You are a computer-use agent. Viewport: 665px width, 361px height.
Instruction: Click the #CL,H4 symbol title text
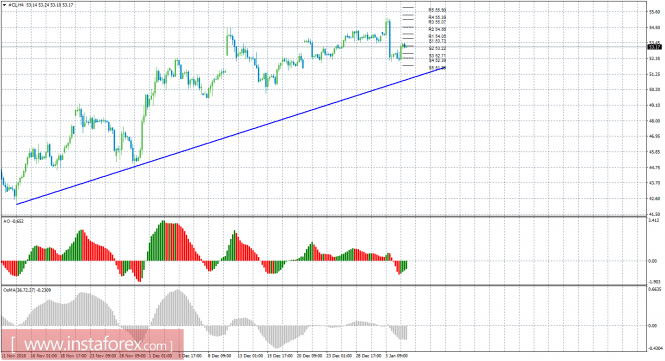point(15,5)
